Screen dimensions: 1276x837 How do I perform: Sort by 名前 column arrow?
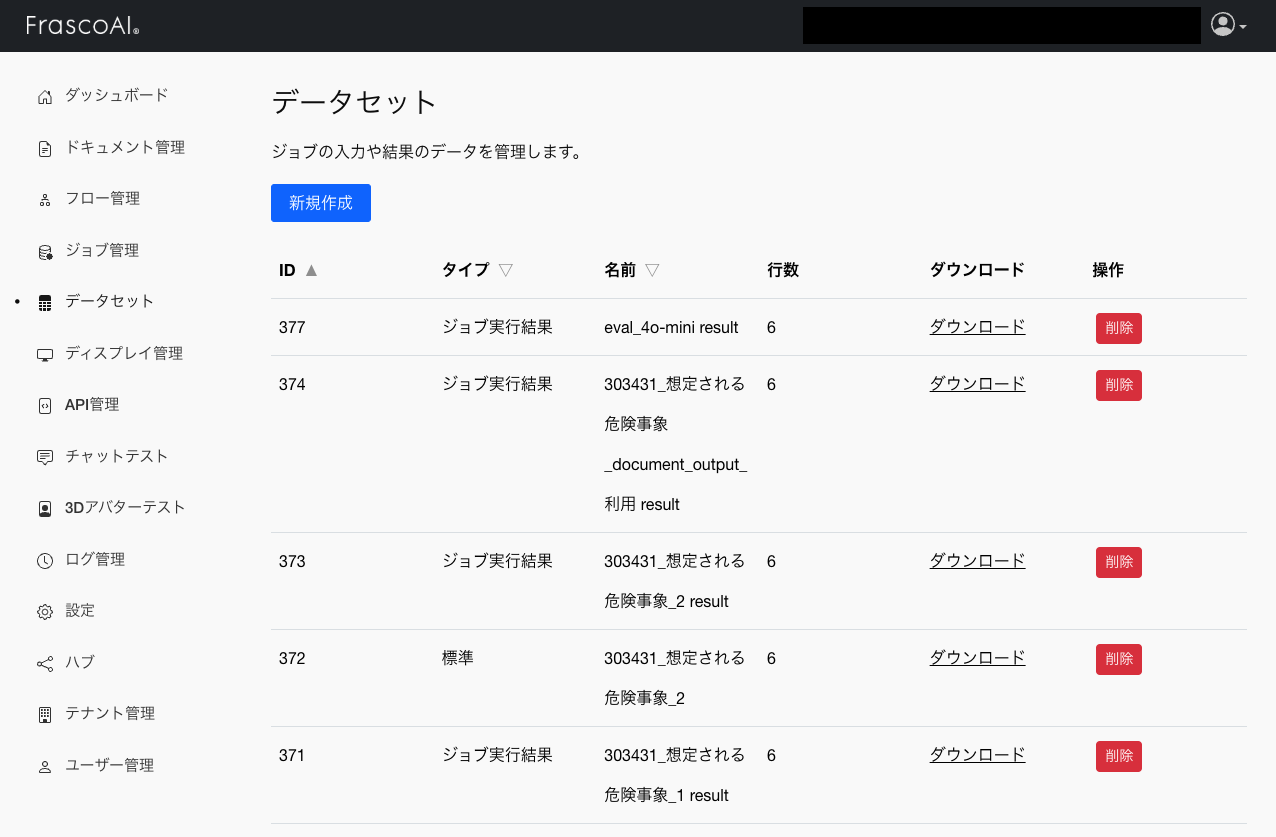(x=652, y=270)
